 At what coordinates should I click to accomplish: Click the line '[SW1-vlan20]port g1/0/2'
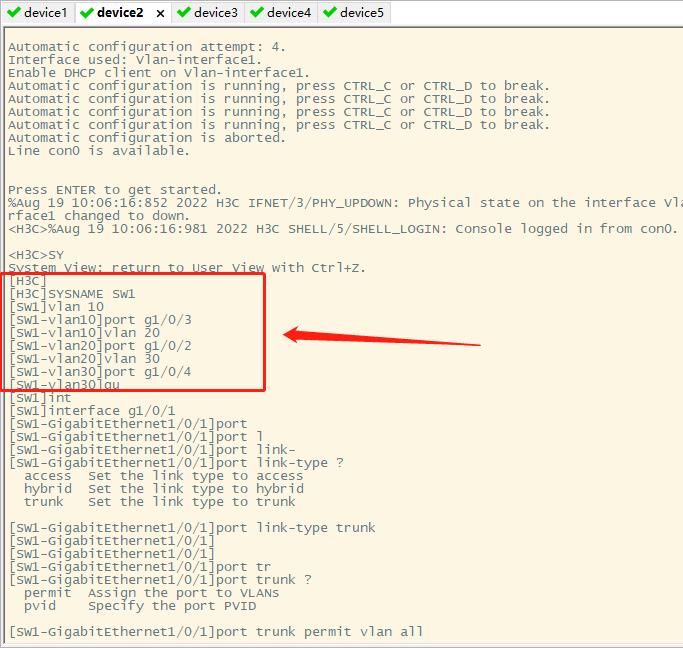point(100,346)
